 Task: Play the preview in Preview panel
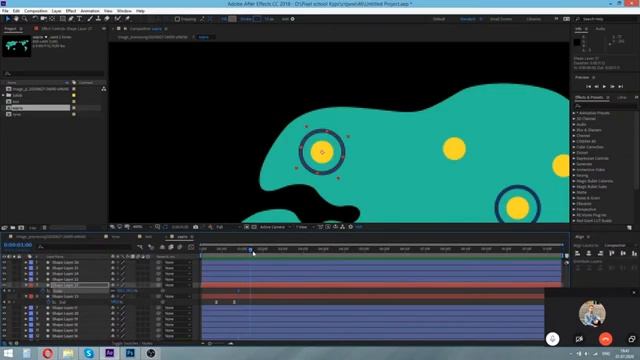(x=604, y=87)
